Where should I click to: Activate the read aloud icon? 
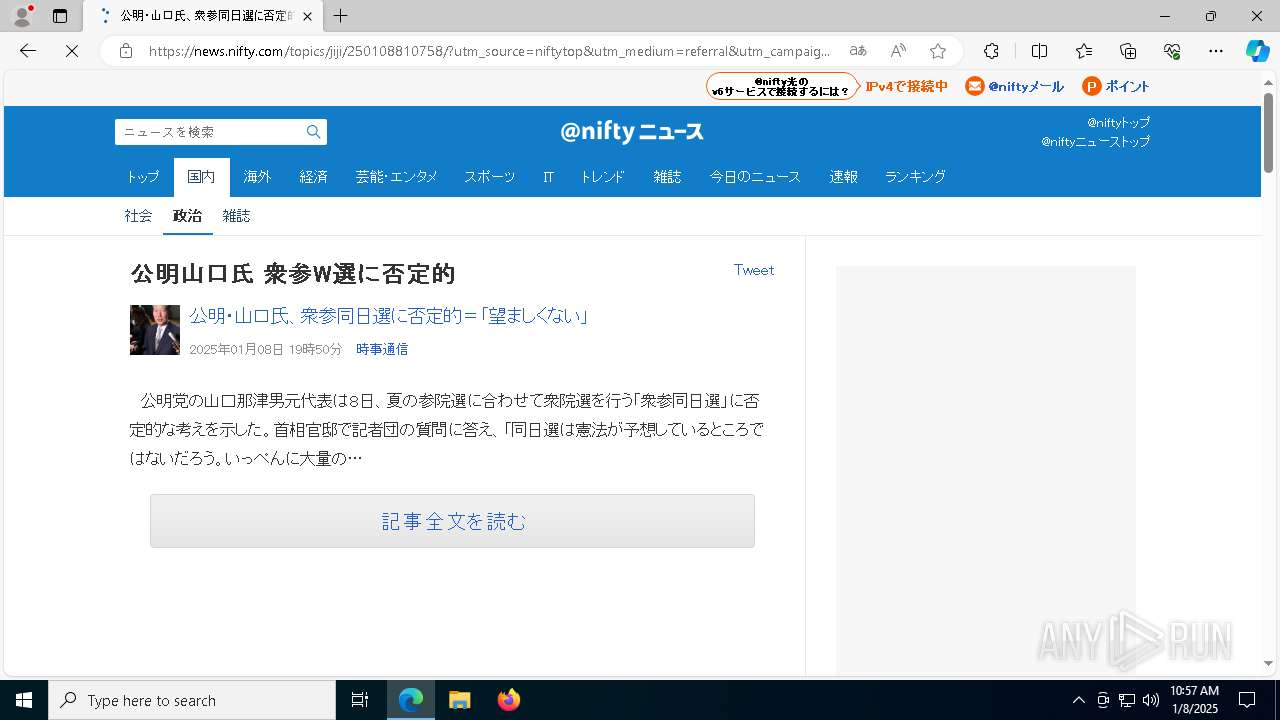click(898, 51)
